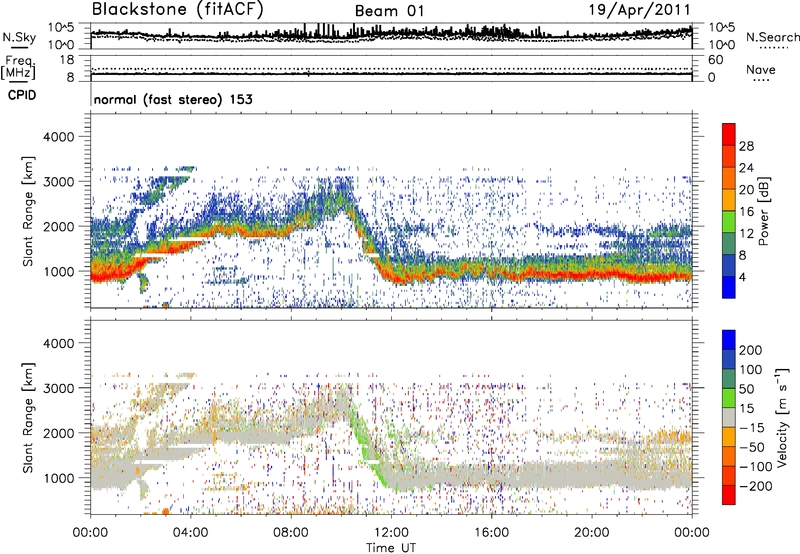Click the Freq. [MHz] axis label
The image size is (800, 554).
[18, 67]
